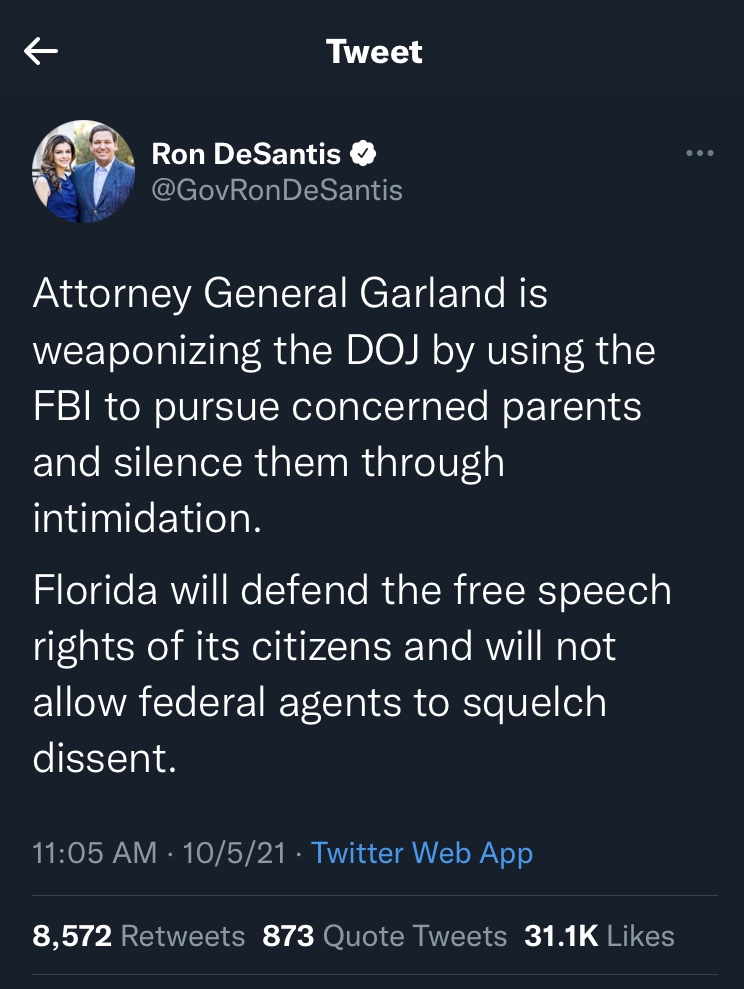Click the "Tweet" header title

tap(374, 52)
